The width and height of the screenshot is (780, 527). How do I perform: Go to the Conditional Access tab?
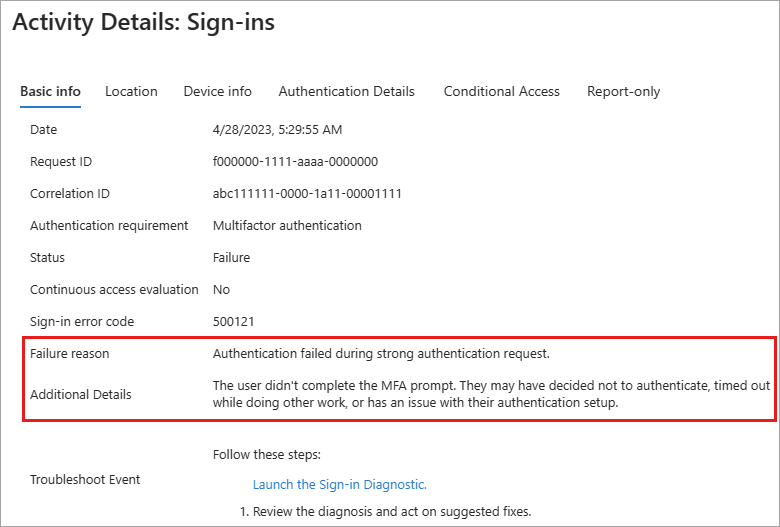(501, 92)
